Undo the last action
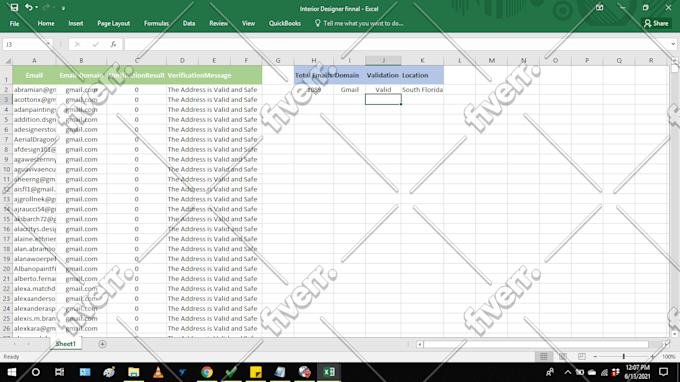The width and height of the screenshot is (680, 382). (29, 7)
